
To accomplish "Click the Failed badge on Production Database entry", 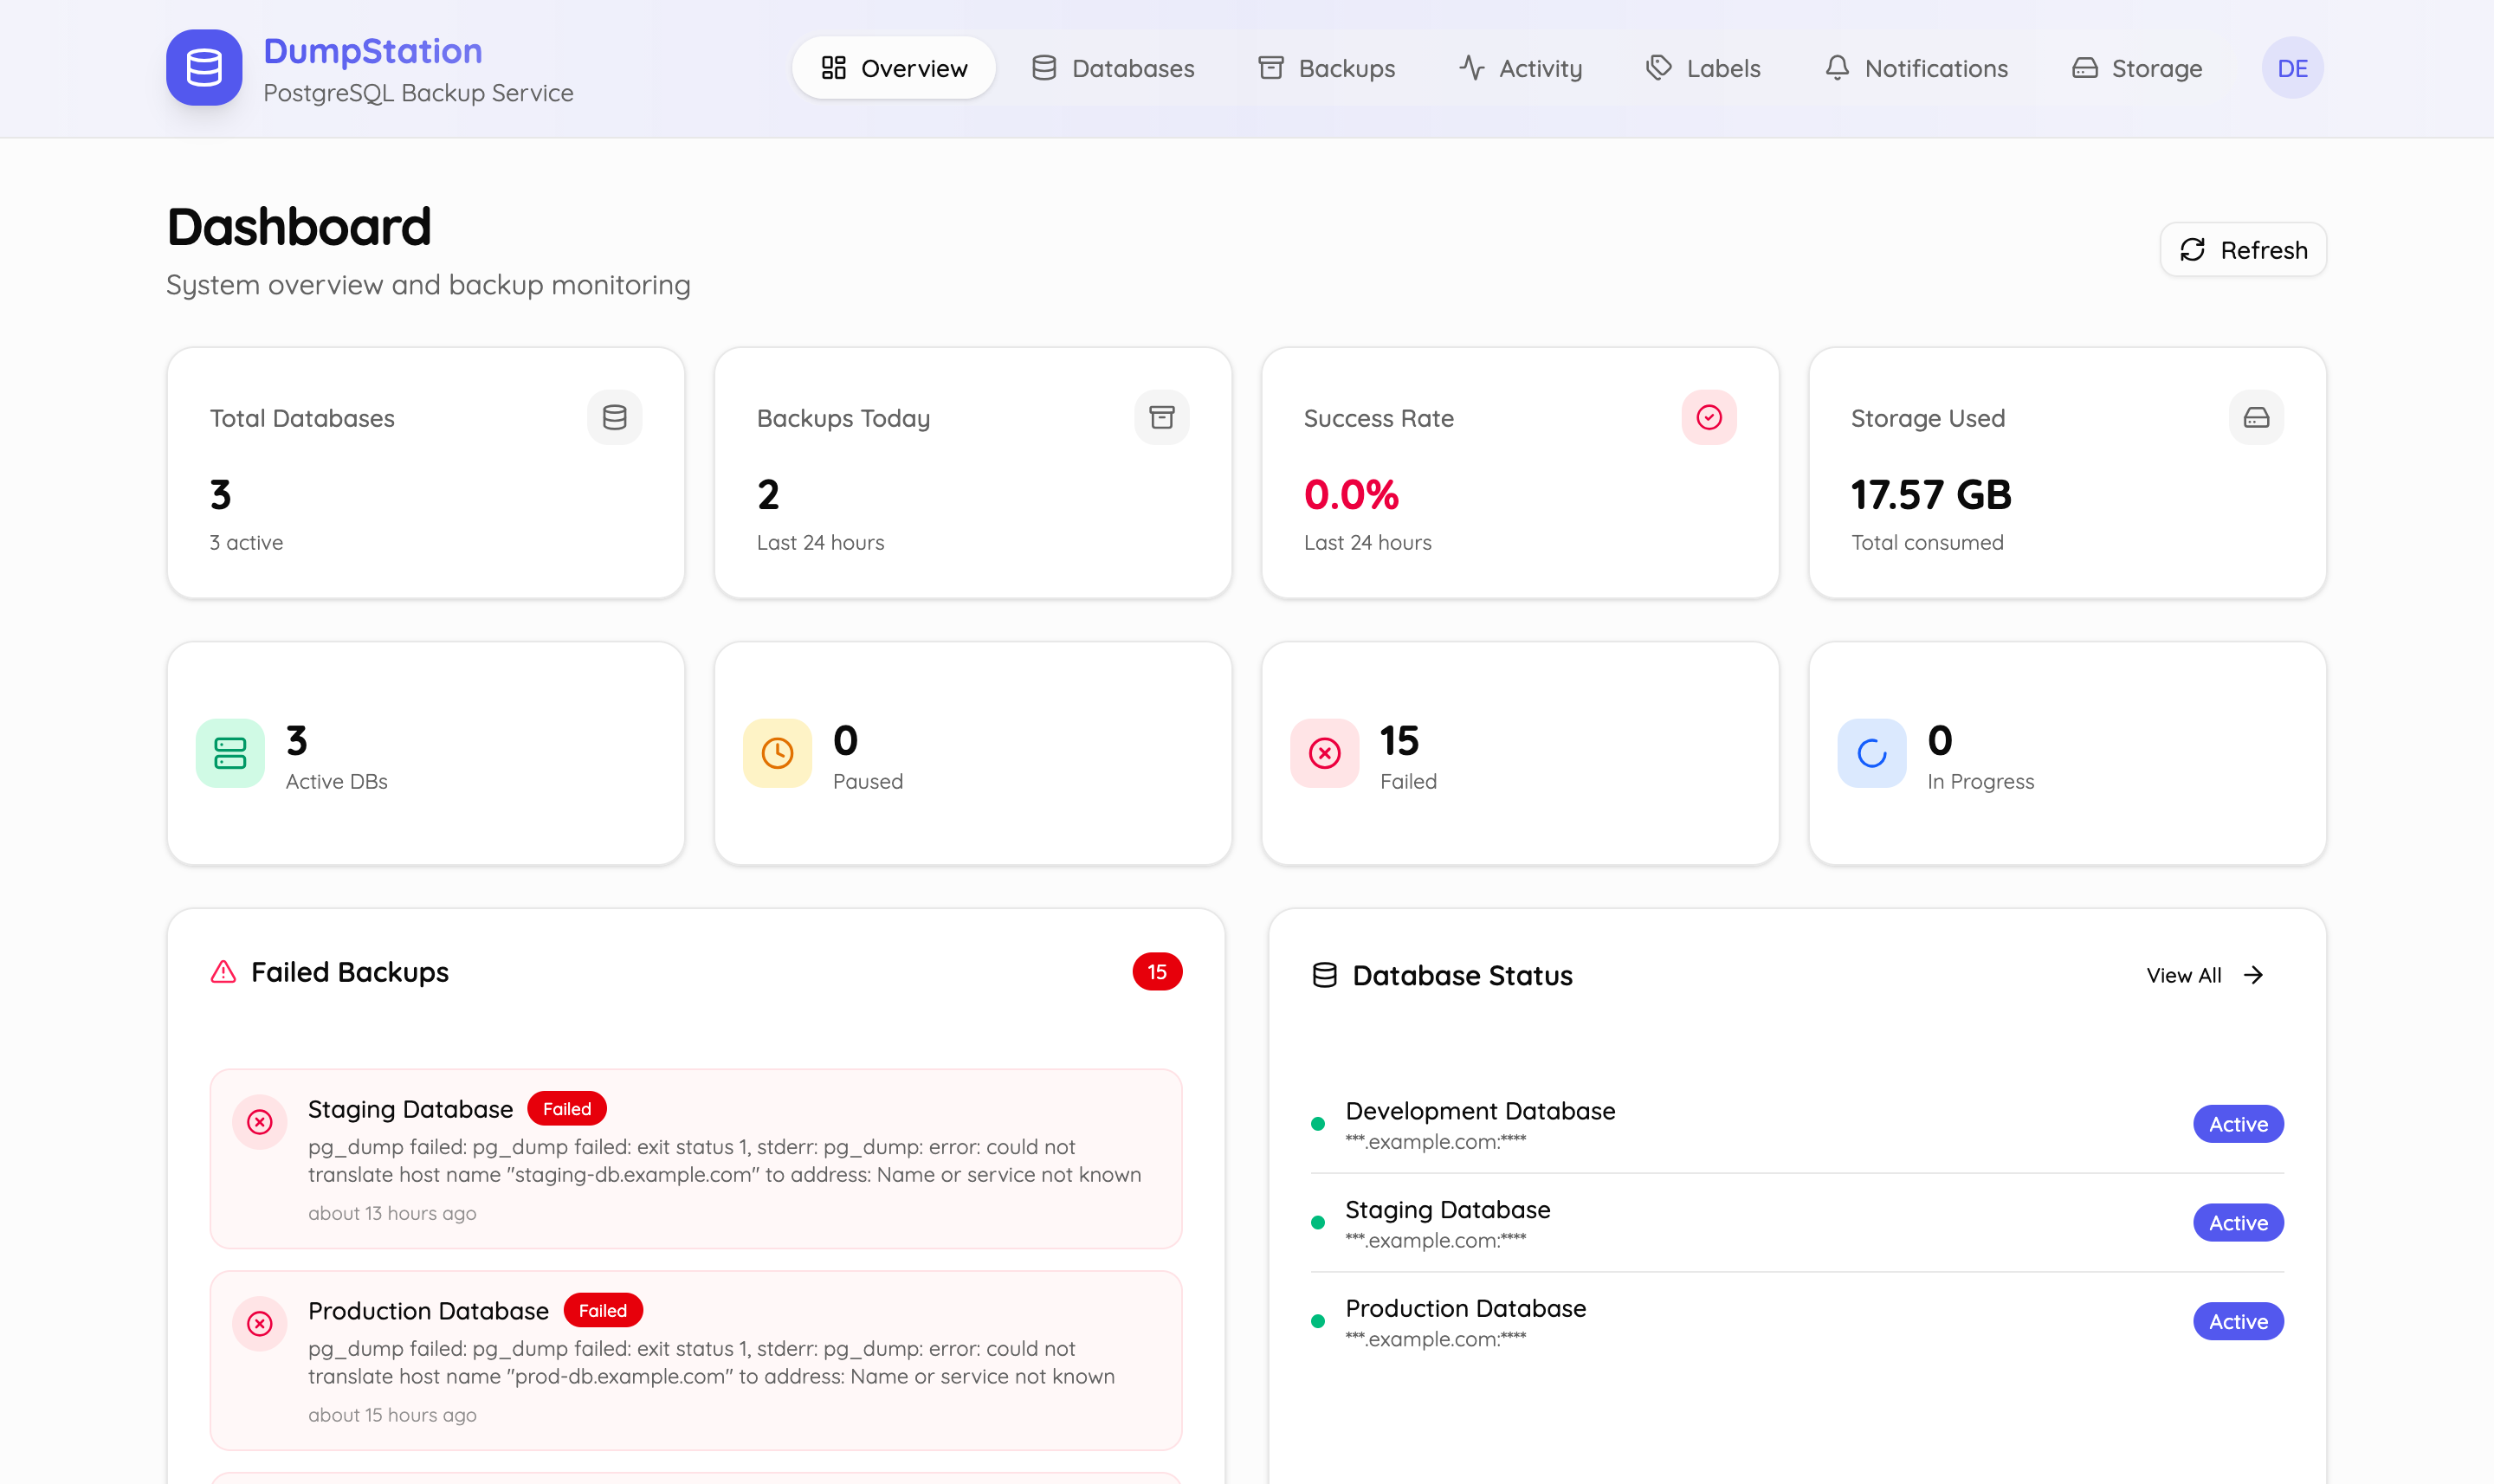I will [602, 1310].
